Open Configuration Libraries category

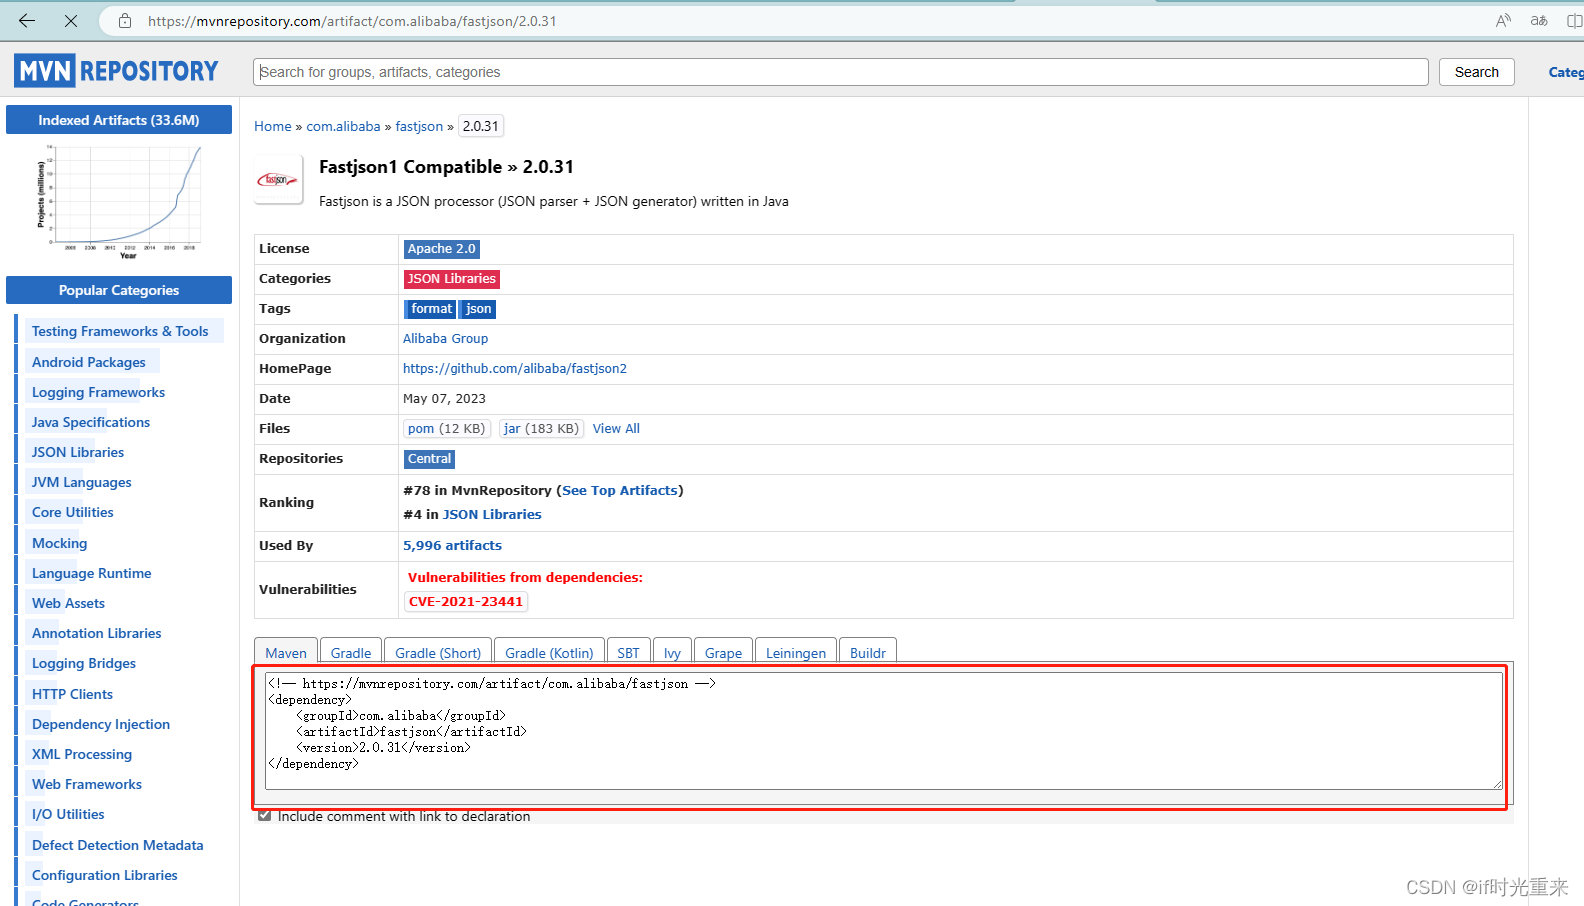click(105, 875)
